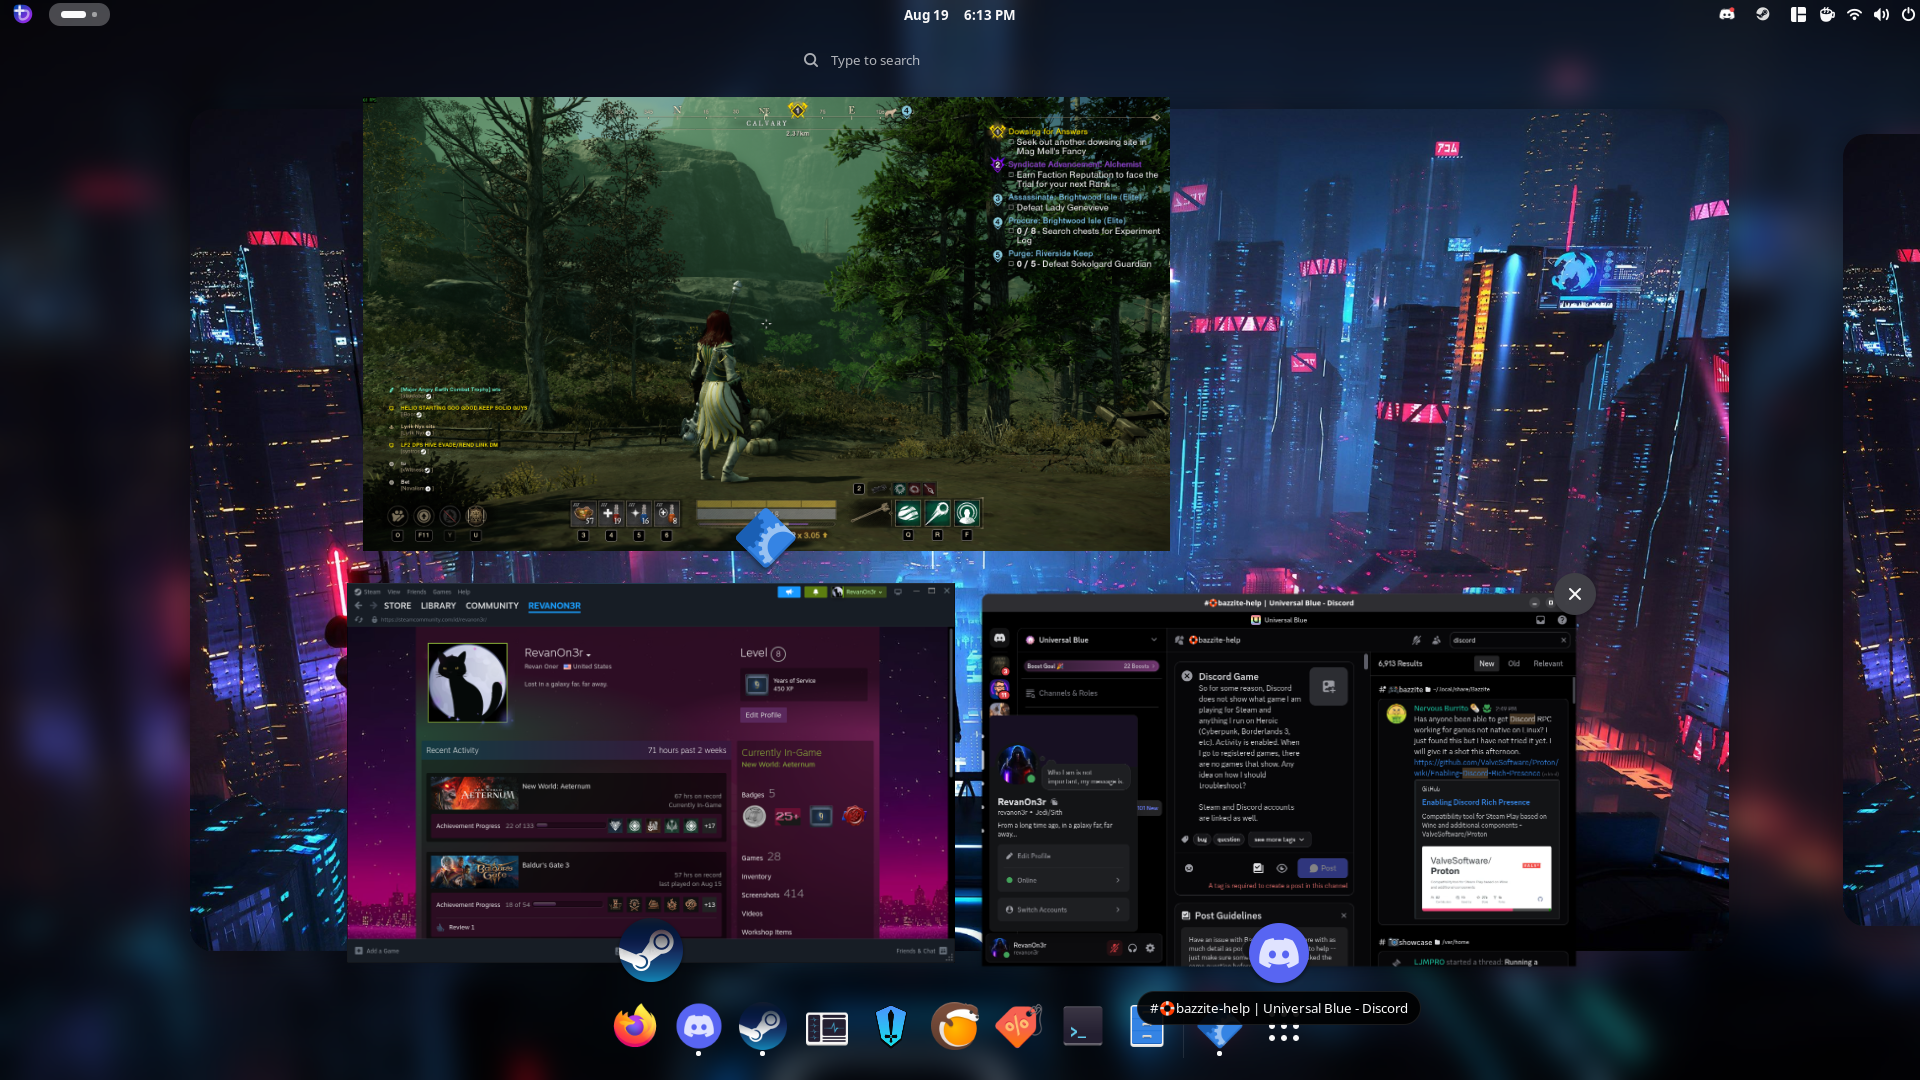Image resolution: width=1920 pixels, height=1080 pixels.
Task: Click Edit Profile on Steam profile
Action: tap(763, 715)
